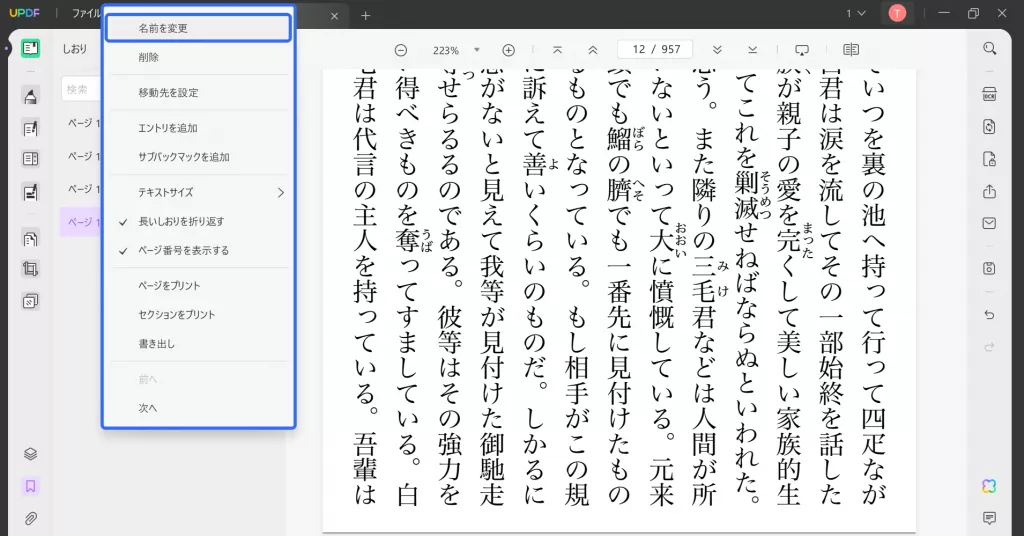Viewport: 1024px width, 536px height.
Task: Open the Protect PDF lock icon
Action: pyautogui.click(x=989, y=159)
